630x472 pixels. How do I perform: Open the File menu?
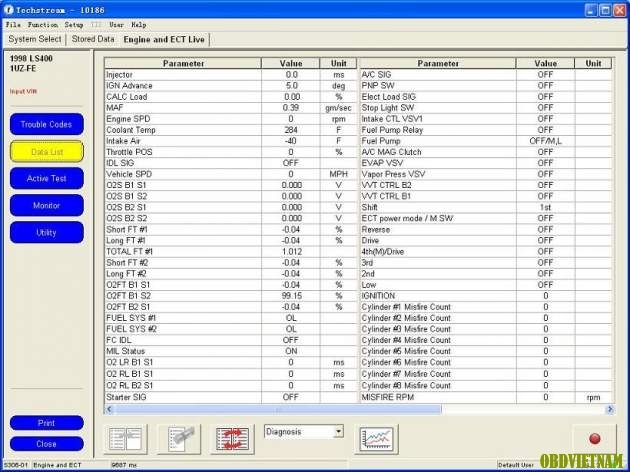coord(13,25)
